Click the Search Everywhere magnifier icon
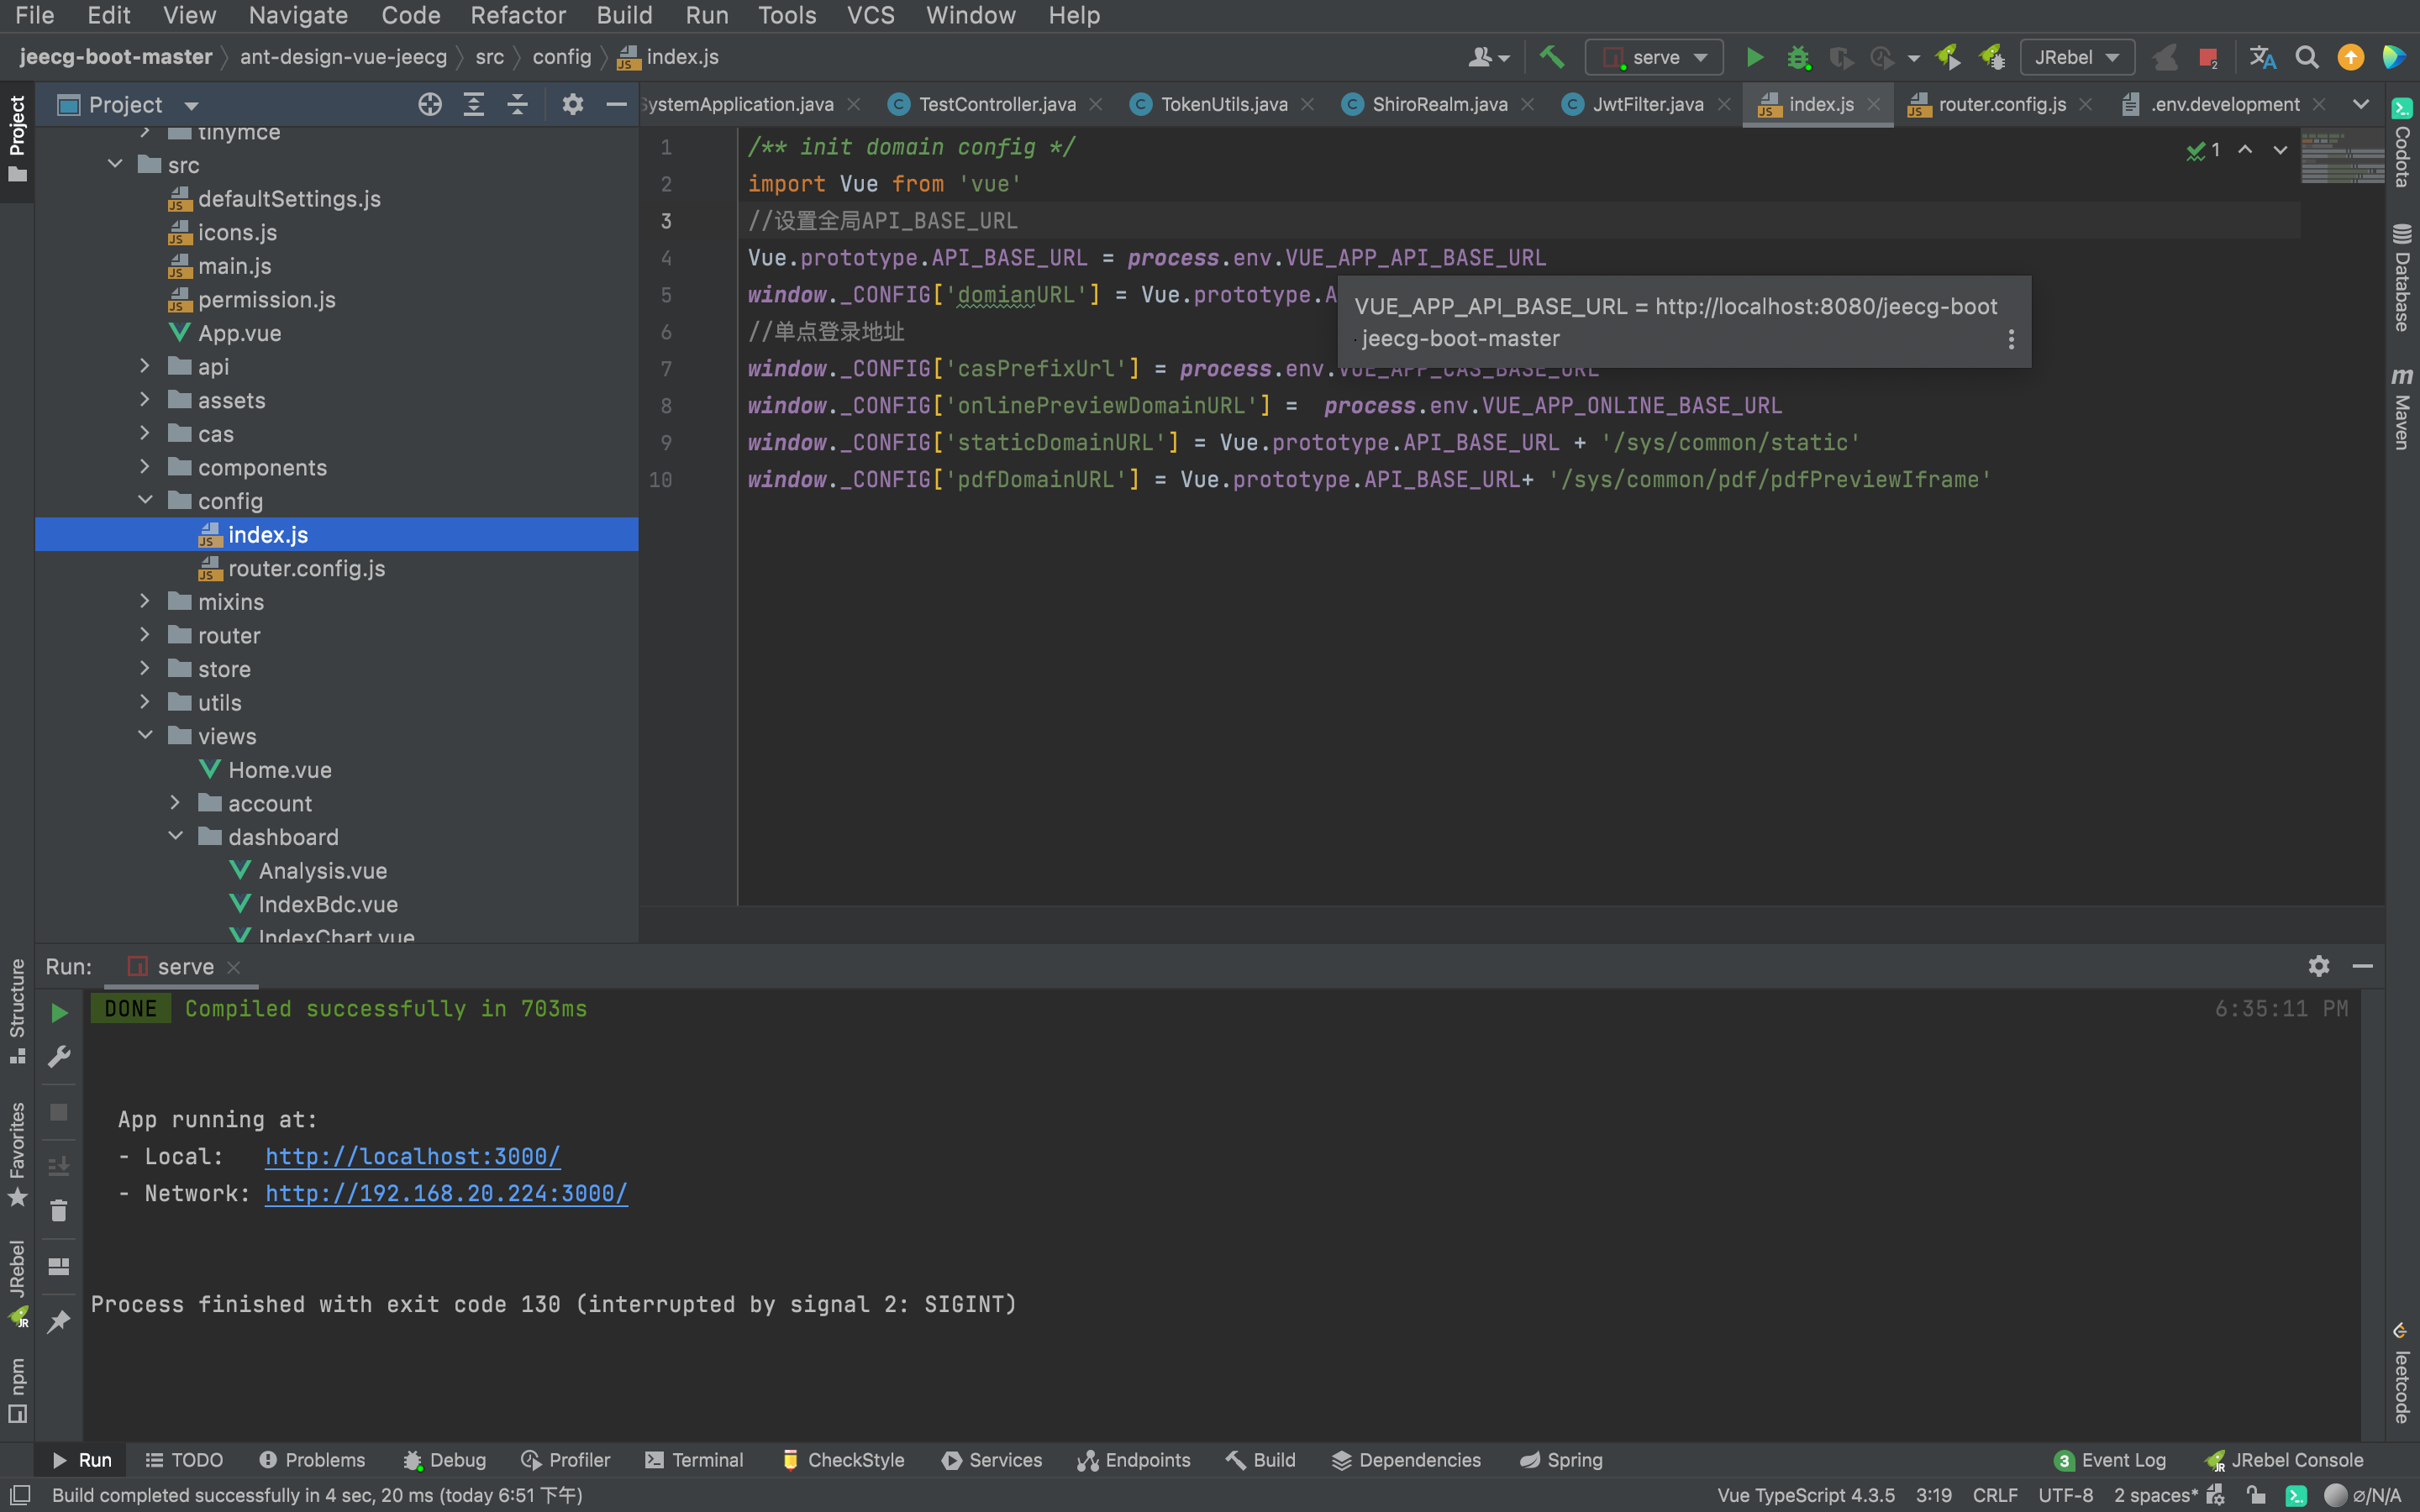Viewport: 2420px width, 1512px height. click(x=2306, y=57)
